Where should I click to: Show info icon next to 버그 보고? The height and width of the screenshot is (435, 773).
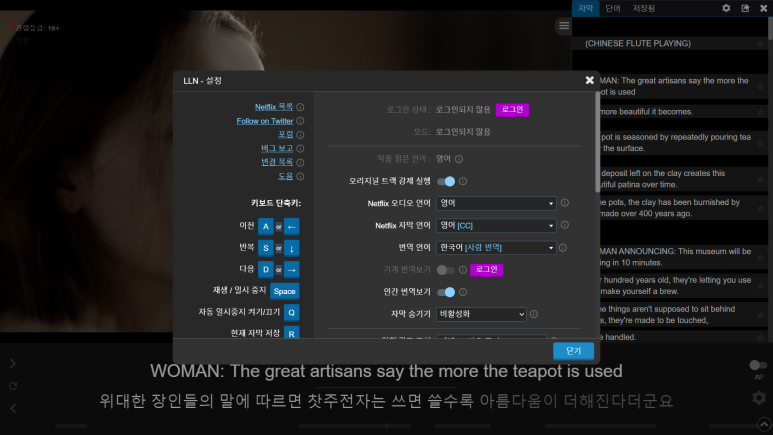(x=300, y=148)
